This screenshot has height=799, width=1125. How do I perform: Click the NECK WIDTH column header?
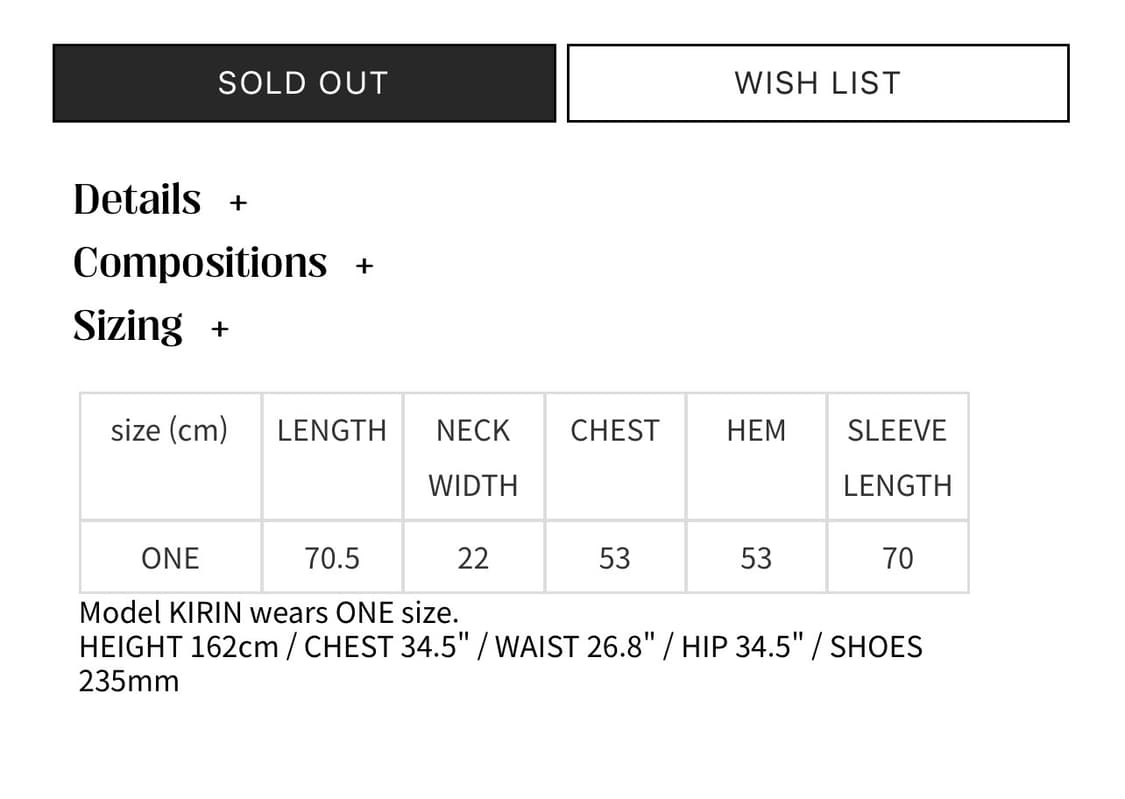coord(473,457)
